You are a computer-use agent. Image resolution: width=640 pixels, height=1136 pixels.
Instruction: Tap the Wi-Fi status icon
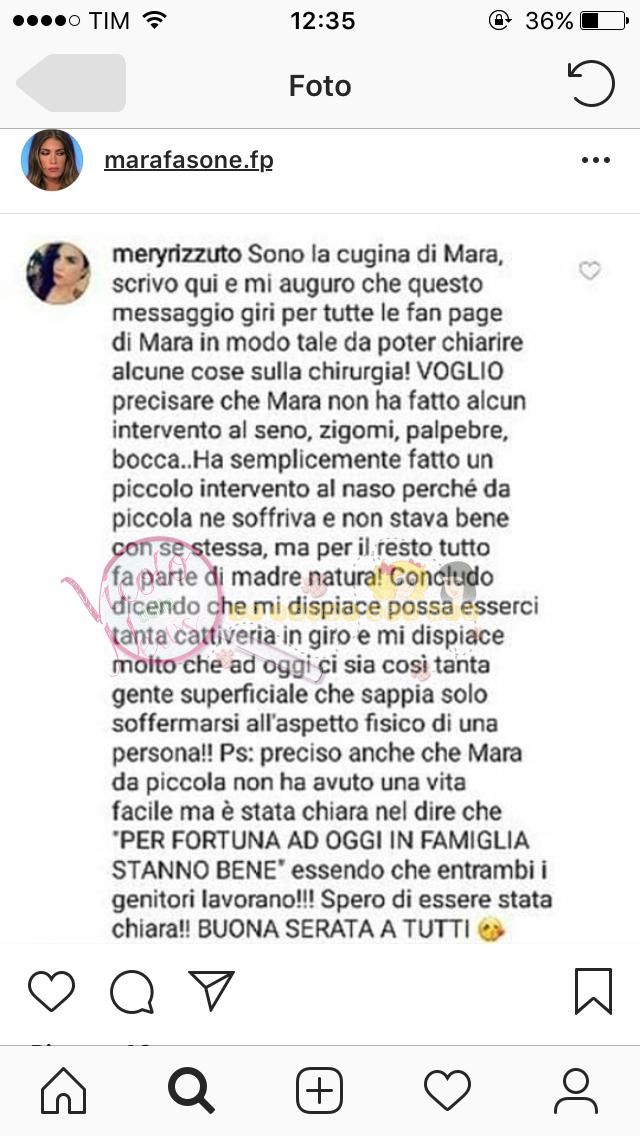(x=154, y=20)
